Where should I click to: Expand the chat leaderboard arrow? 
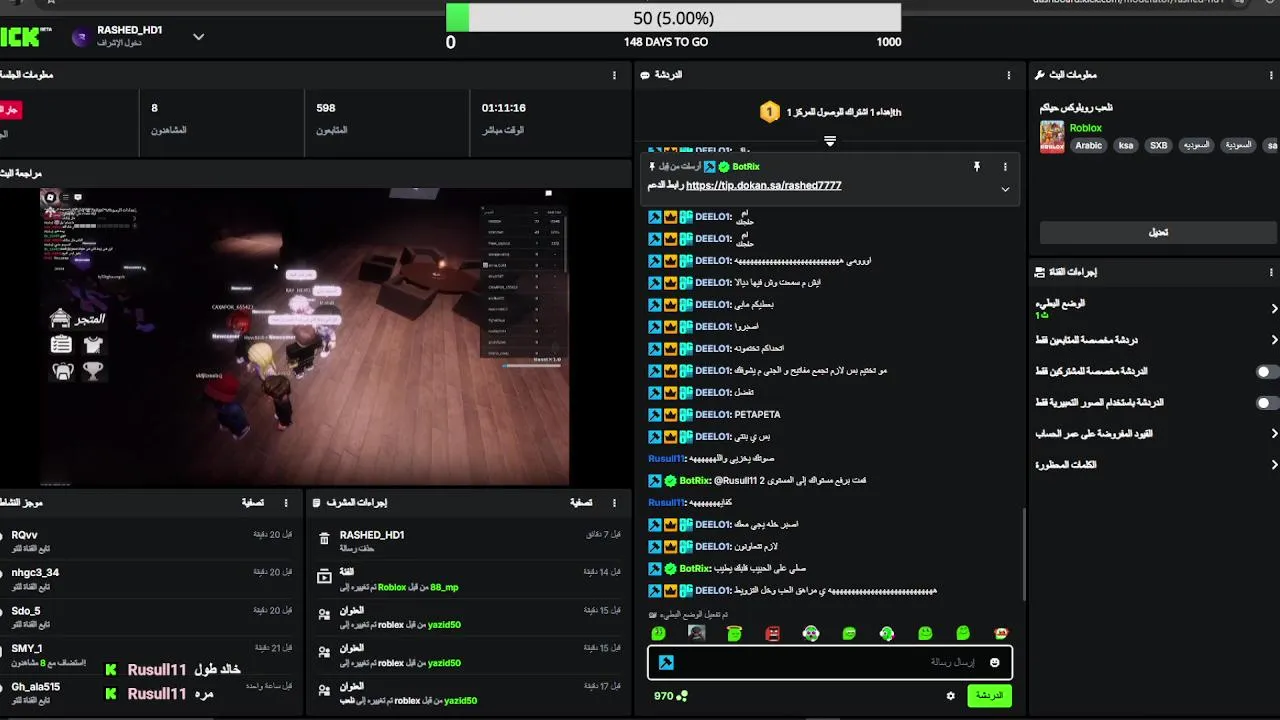830,141
